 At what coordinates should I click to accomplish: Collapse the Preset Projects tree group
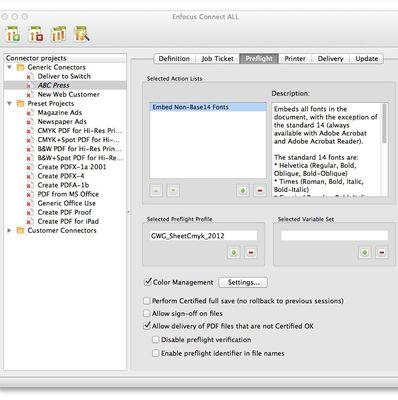[x=10, y=104]
